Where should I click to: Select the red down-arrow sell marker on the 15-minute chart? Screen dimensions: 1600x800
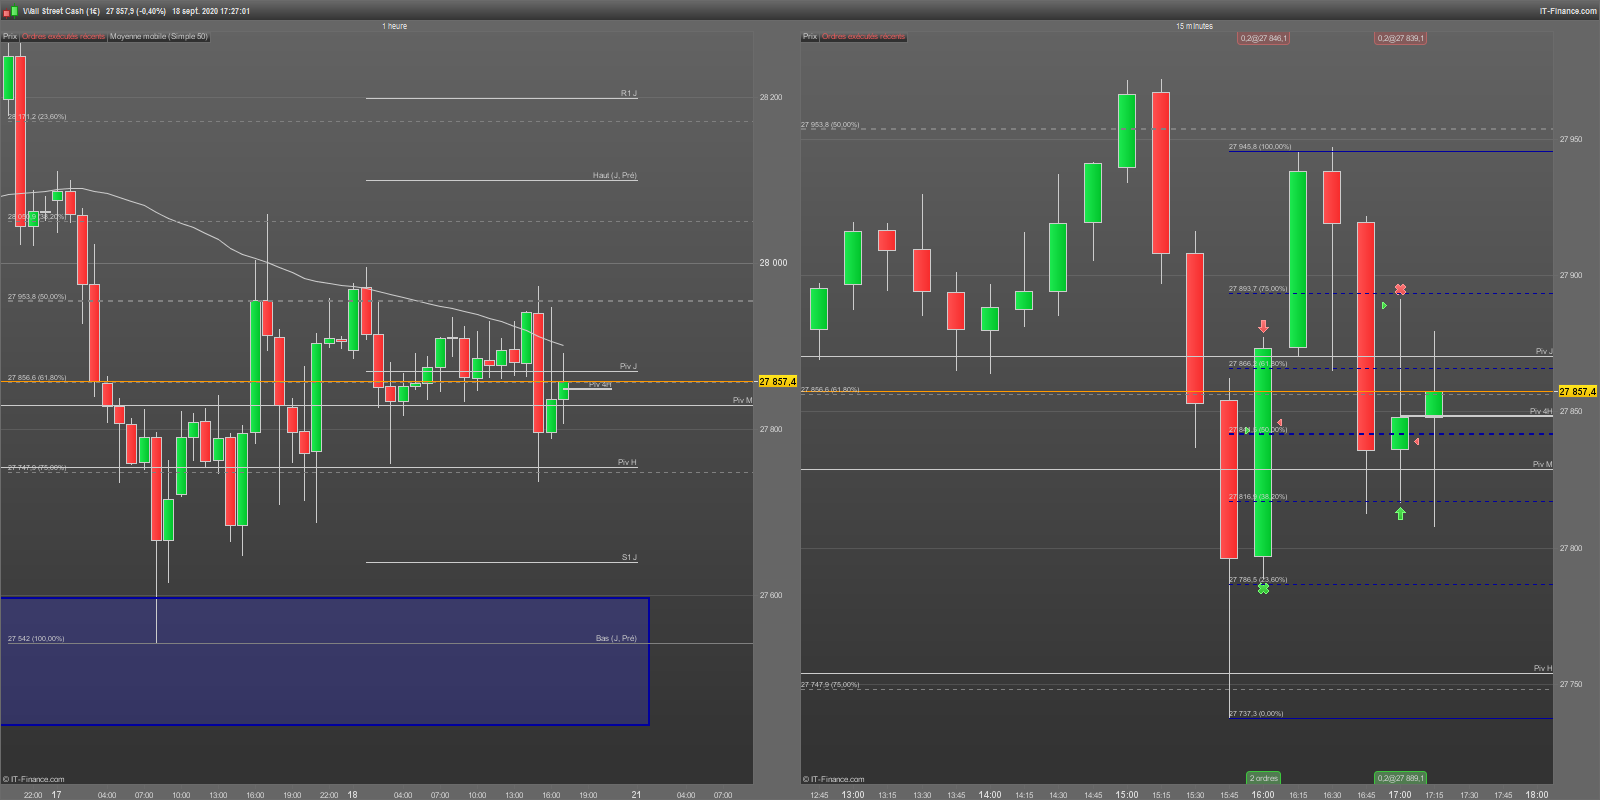[1263, 327]
